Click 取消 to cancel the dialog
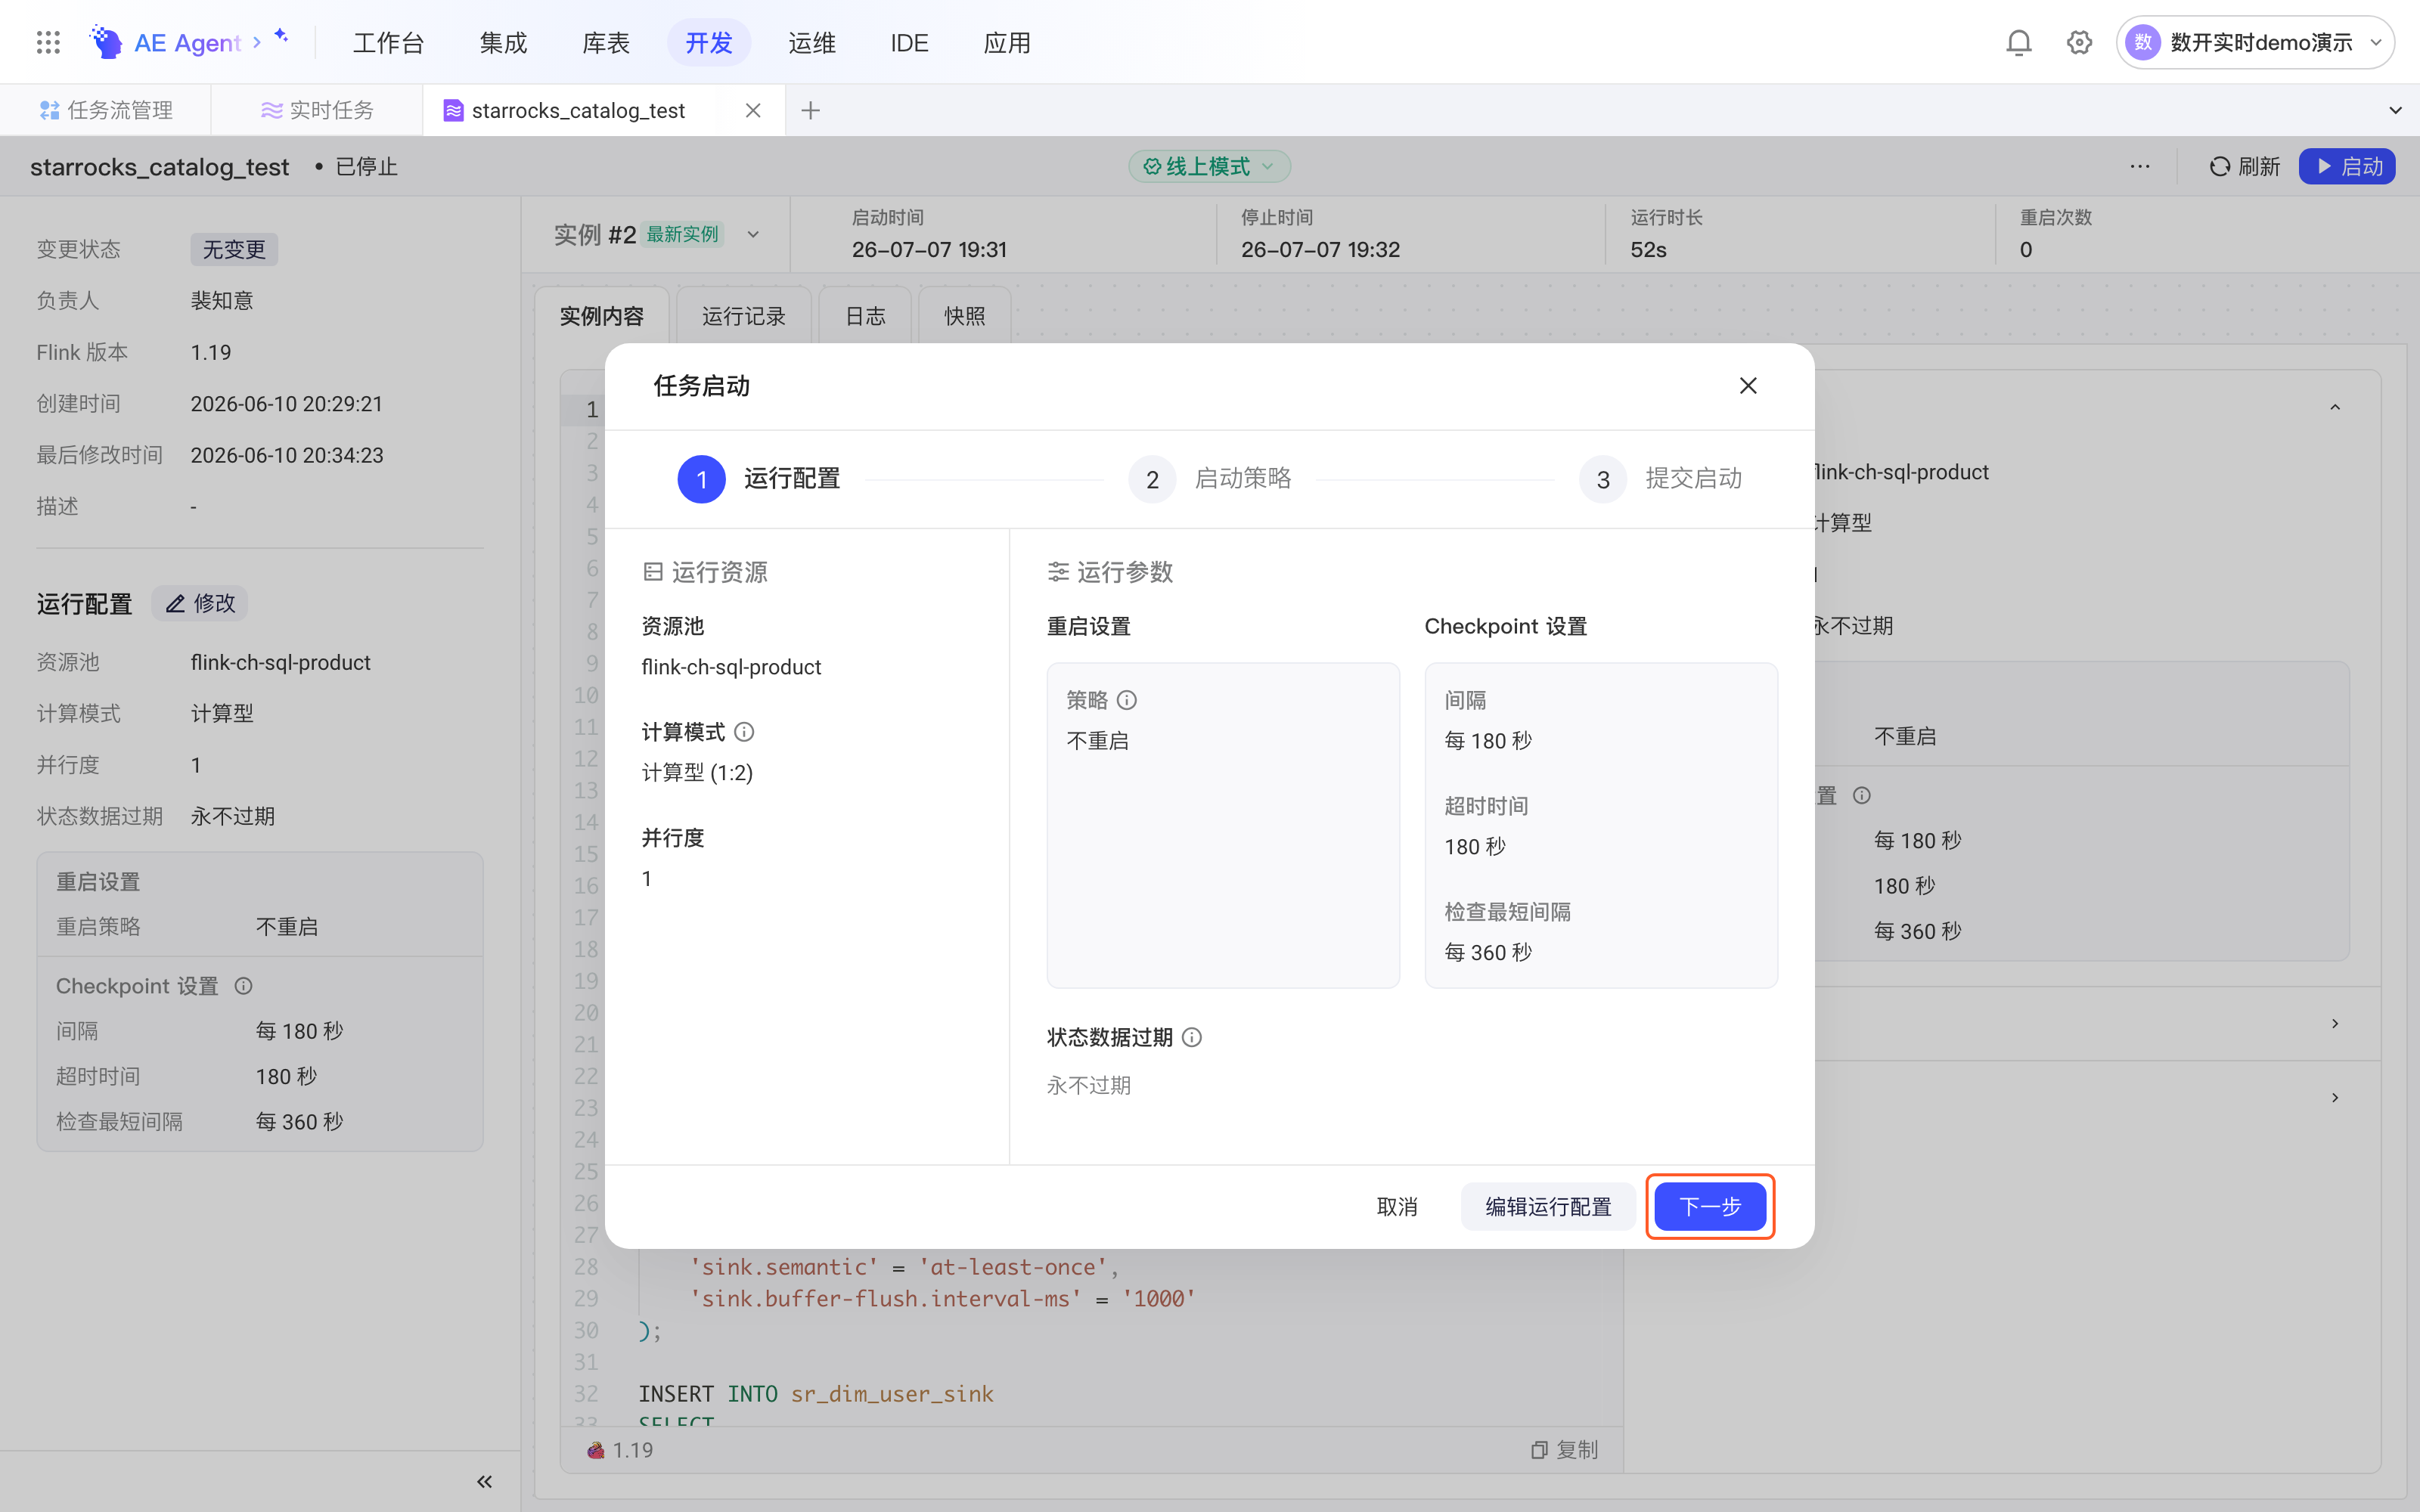 (1397, 1206)
